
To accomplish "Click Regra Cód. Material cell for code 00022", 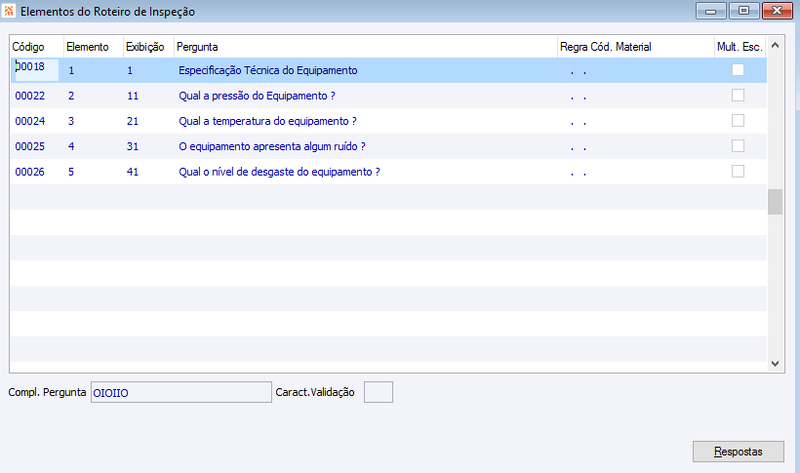I will pyautogui.click(x=636, y=96).
